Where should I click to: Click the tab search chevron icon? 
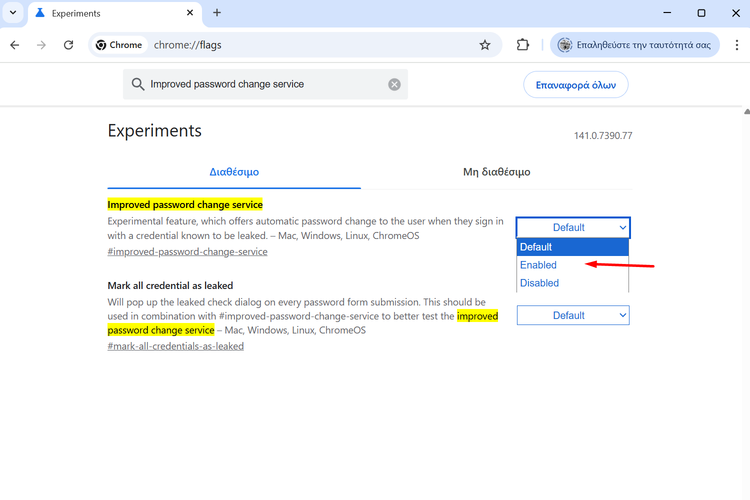tap(12, 13)
